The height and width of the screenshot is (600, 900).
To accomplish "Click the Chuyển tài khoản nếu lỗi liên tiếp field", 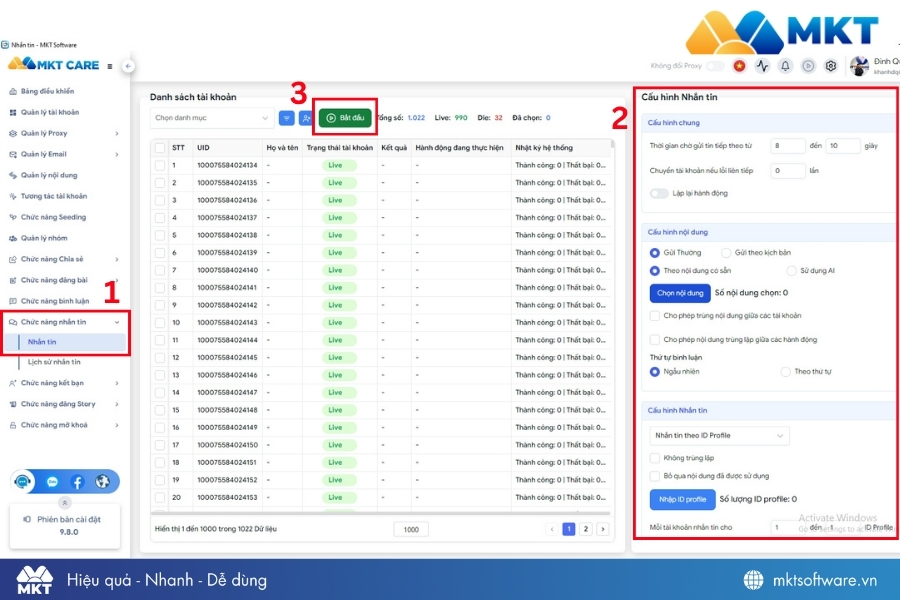I will (x=787, y=171).
